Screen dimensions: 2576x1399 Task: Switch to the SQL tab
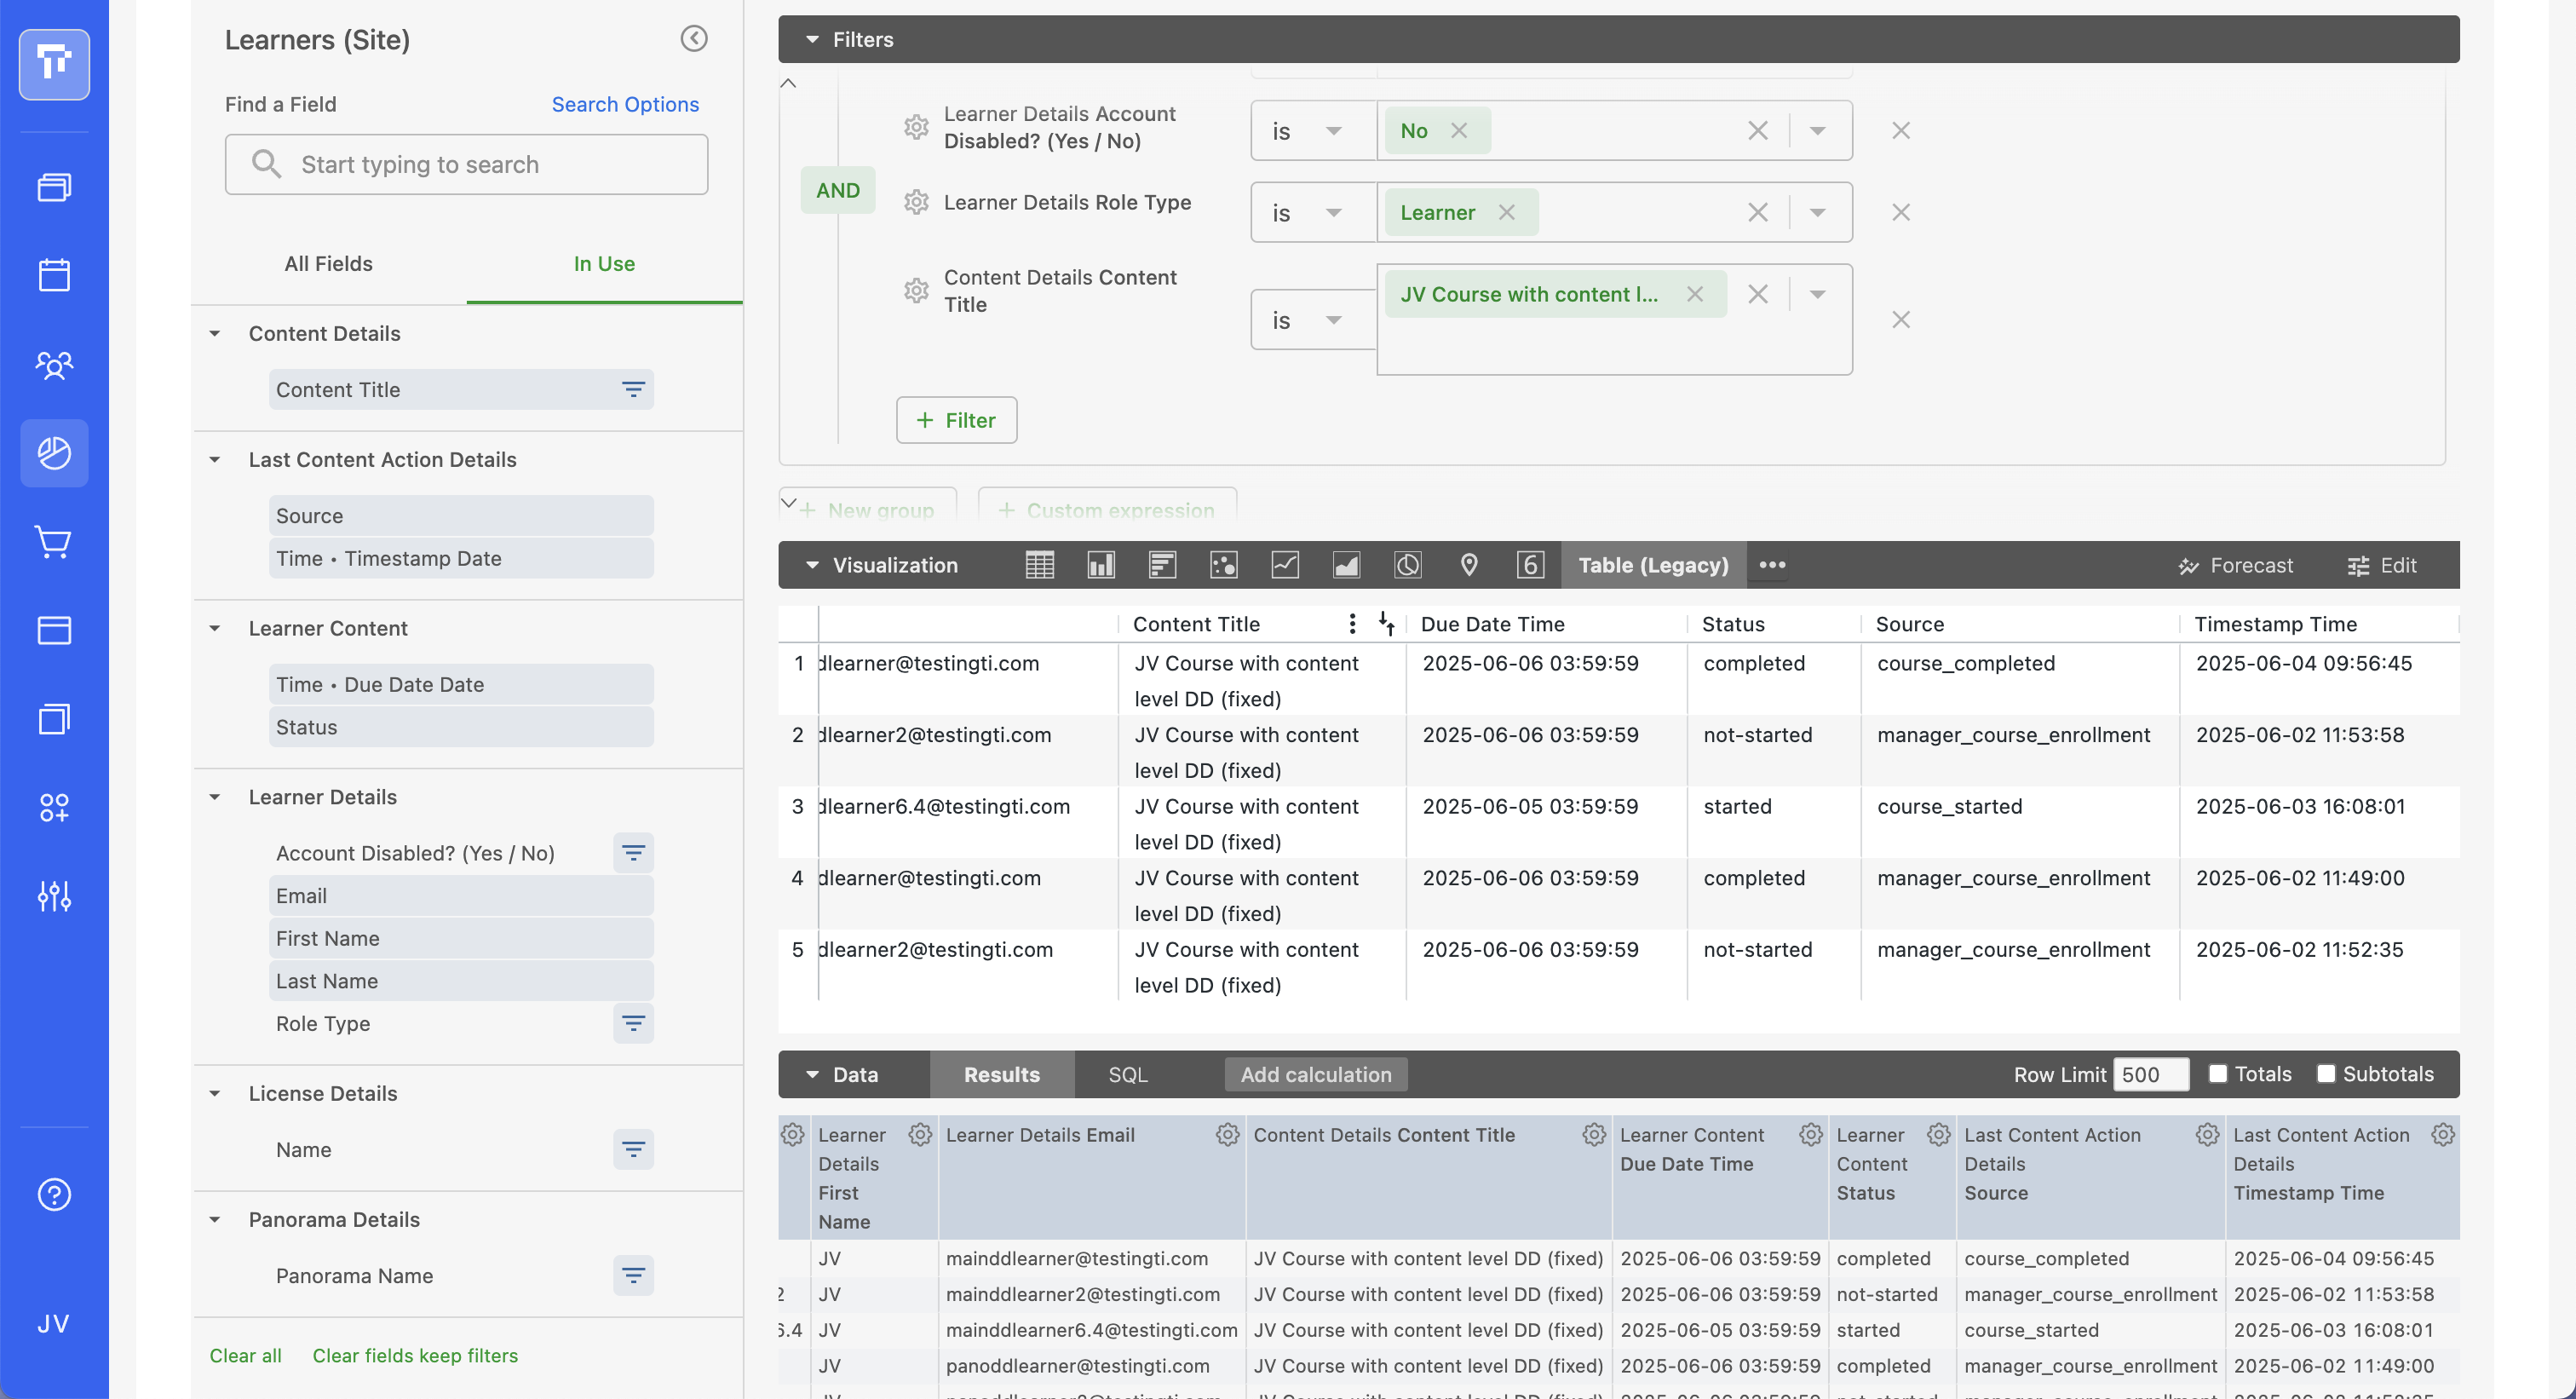pos(1128,1074)
